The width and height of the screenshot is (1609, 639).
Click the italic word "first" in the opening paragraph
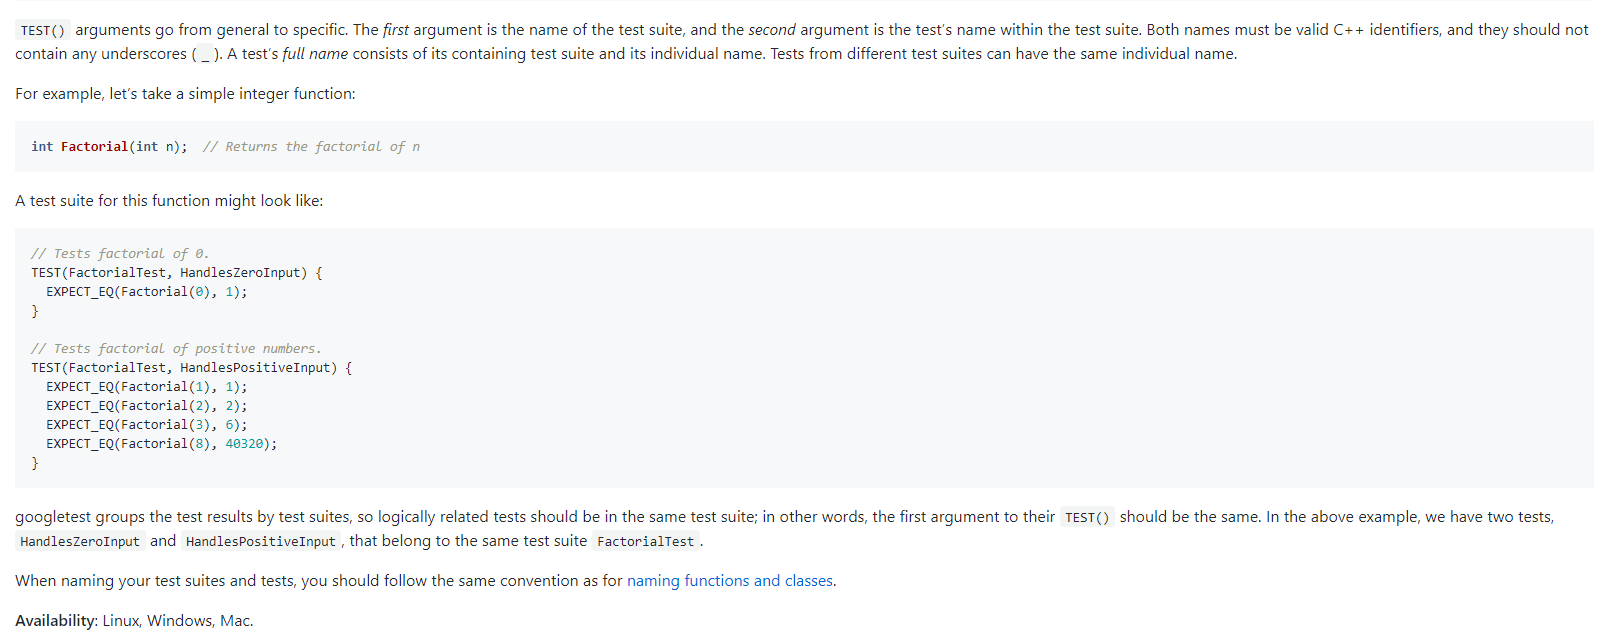point(396,30)
